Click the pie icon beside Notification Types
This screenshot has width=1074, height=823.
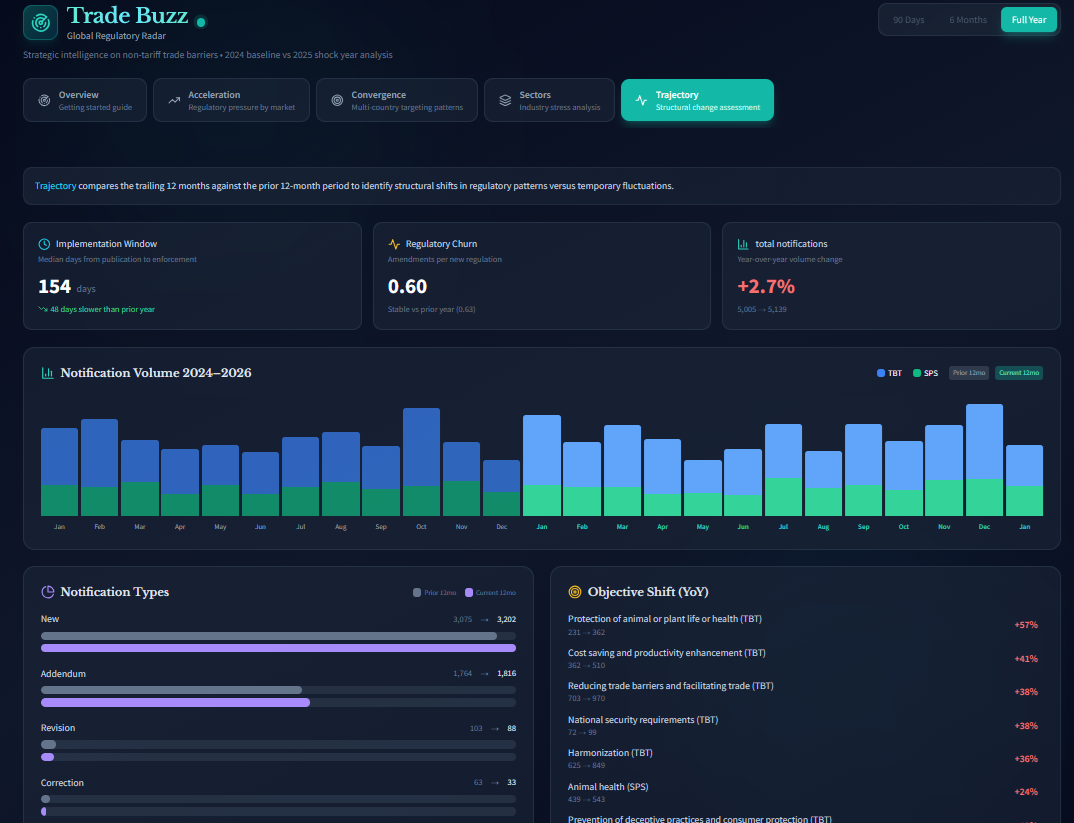(x=47, y=592)
